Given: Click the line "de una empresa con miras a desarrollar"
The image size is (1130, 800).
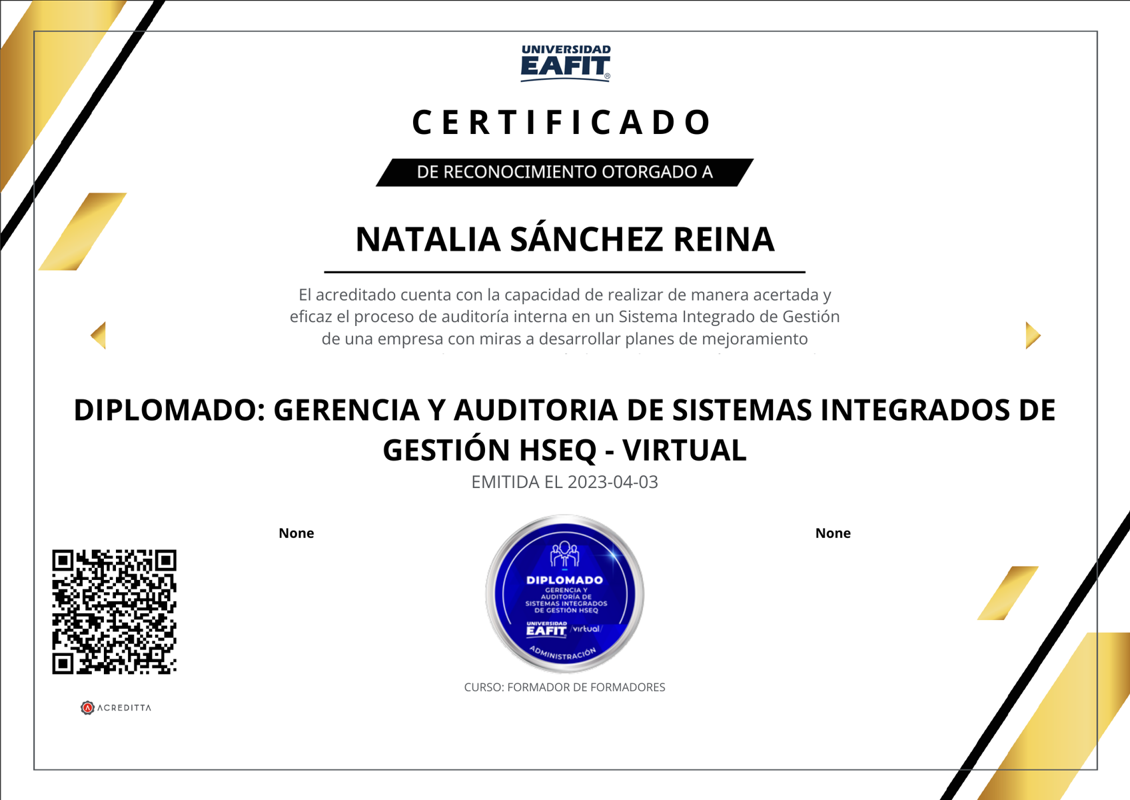Looking at the screenshot, I should point(565,339).
